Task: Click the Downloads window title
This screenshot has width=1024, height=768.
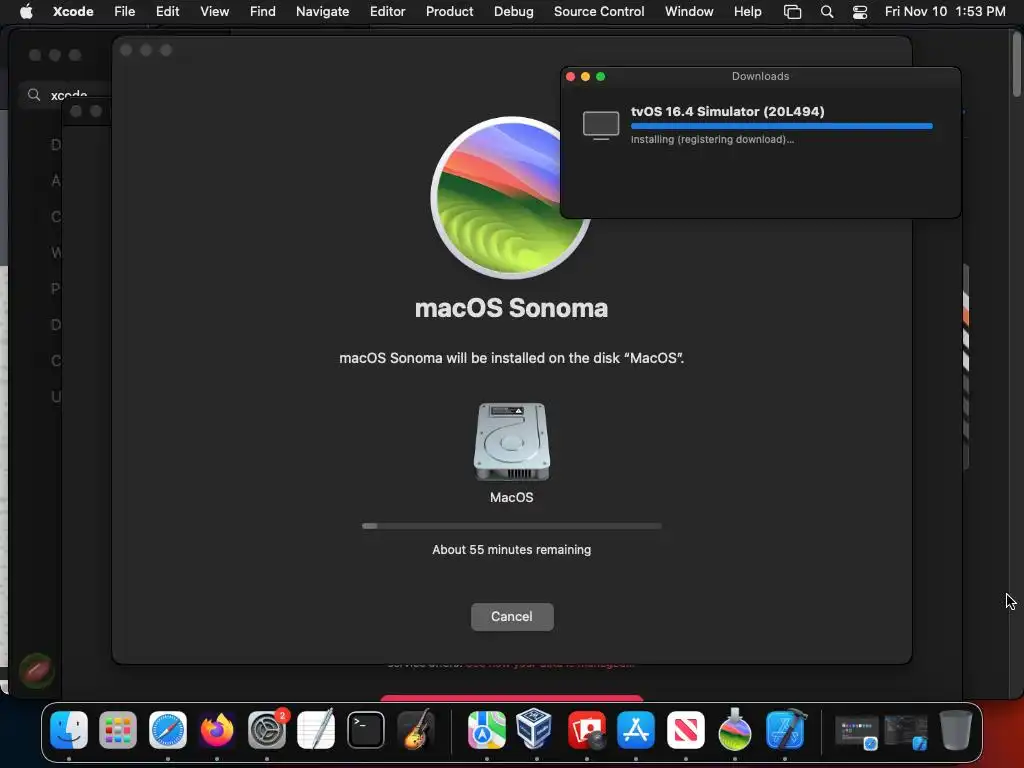Action: [760, 76]
